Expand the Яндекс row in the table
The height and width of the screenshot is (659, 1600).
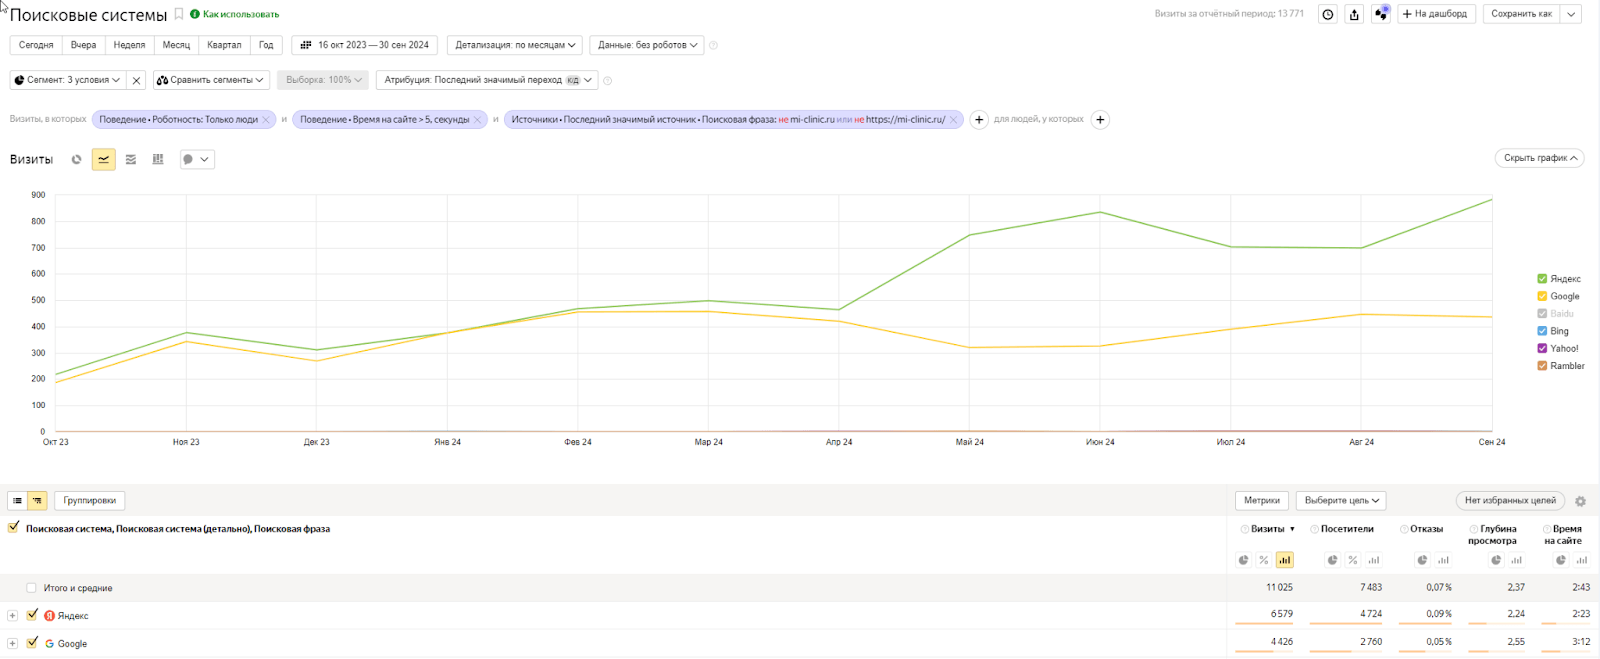[x=12, y=616]
